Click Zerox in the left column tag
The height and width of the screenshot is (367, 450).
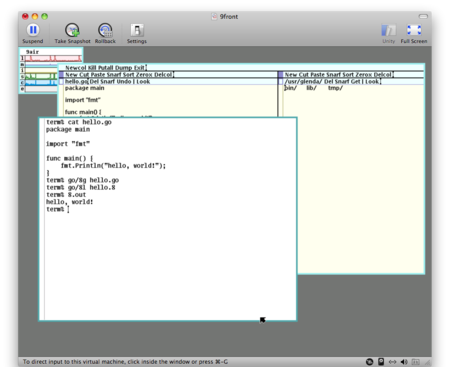coord(143,75)
